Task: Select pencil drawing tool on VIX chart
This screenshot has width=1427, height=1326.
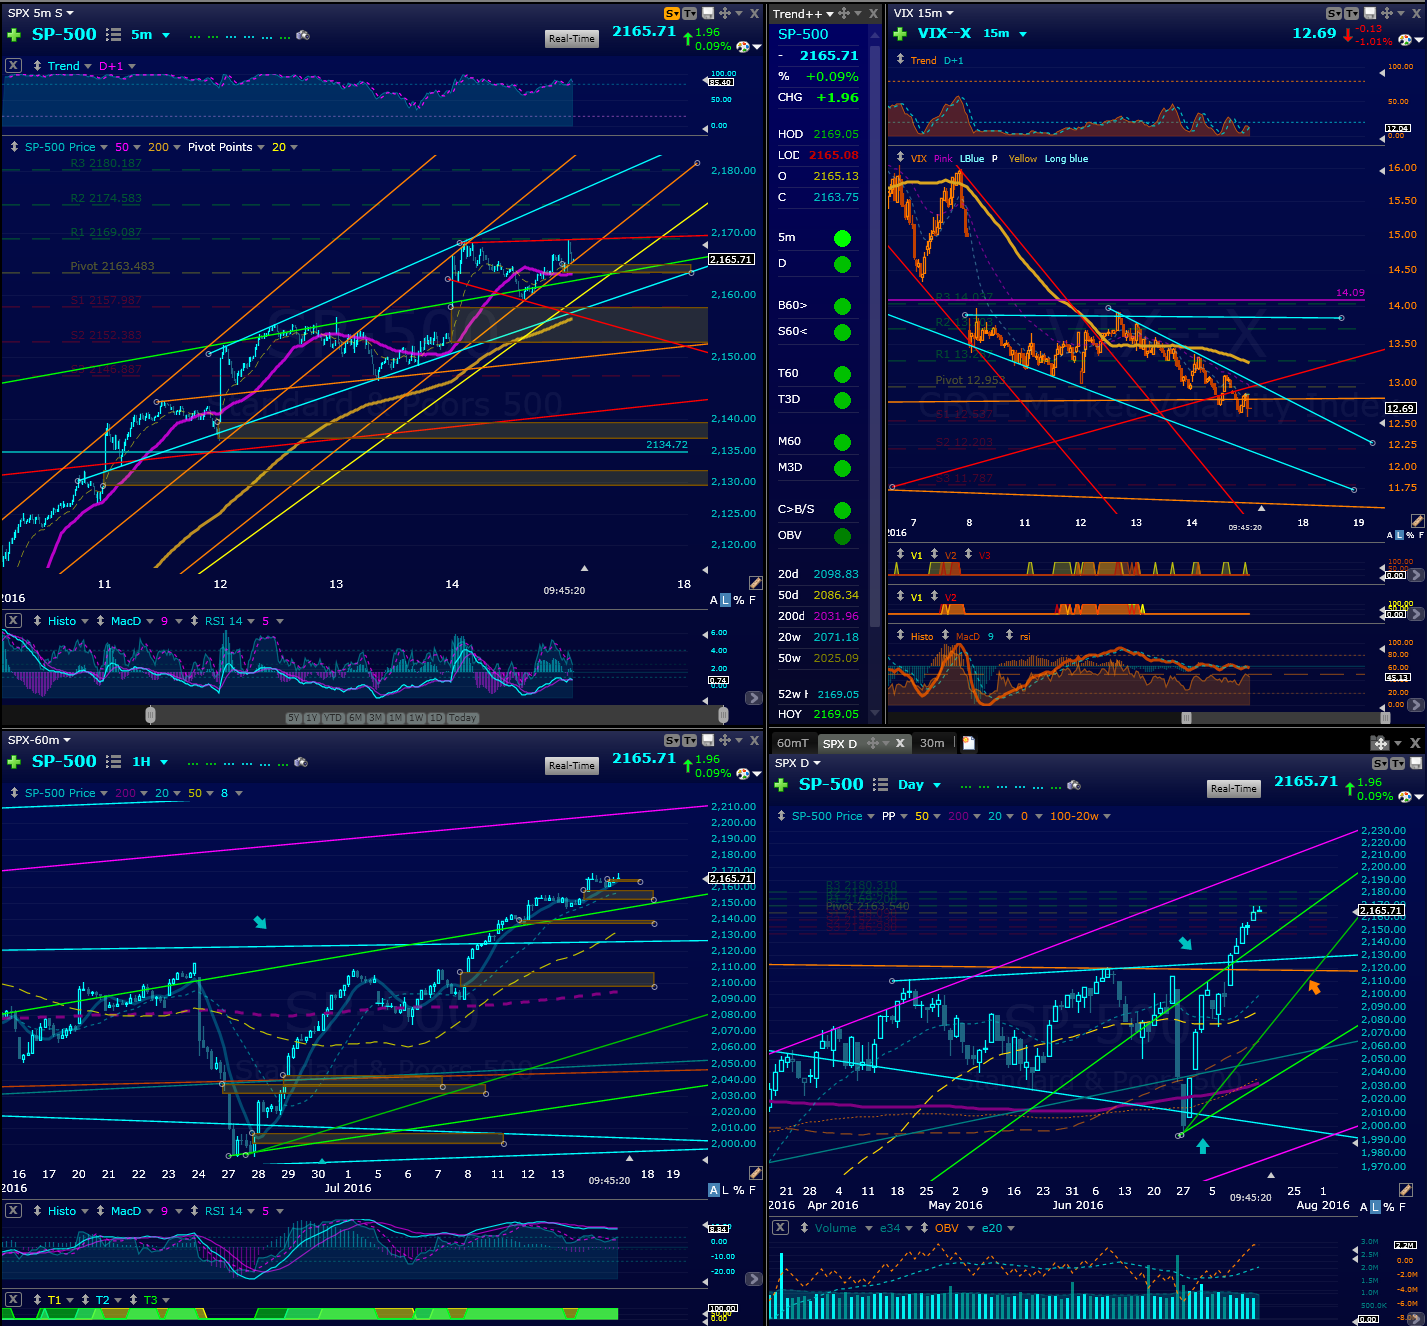Action: pyautogui.click(x=1417, y=521)
